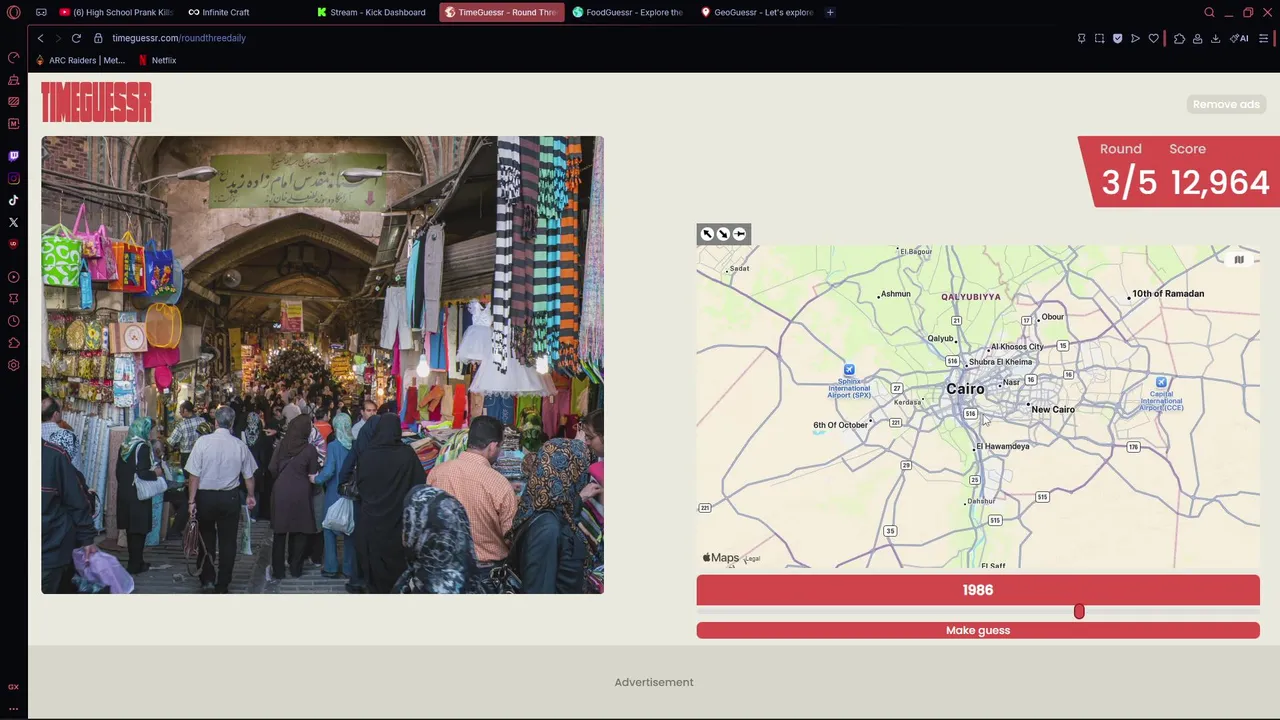This screenshot has height=720, width=1280.
Task: Select the TimeGuessr Round Three tab
Action: pyautogui.click(x=501, y=12)
